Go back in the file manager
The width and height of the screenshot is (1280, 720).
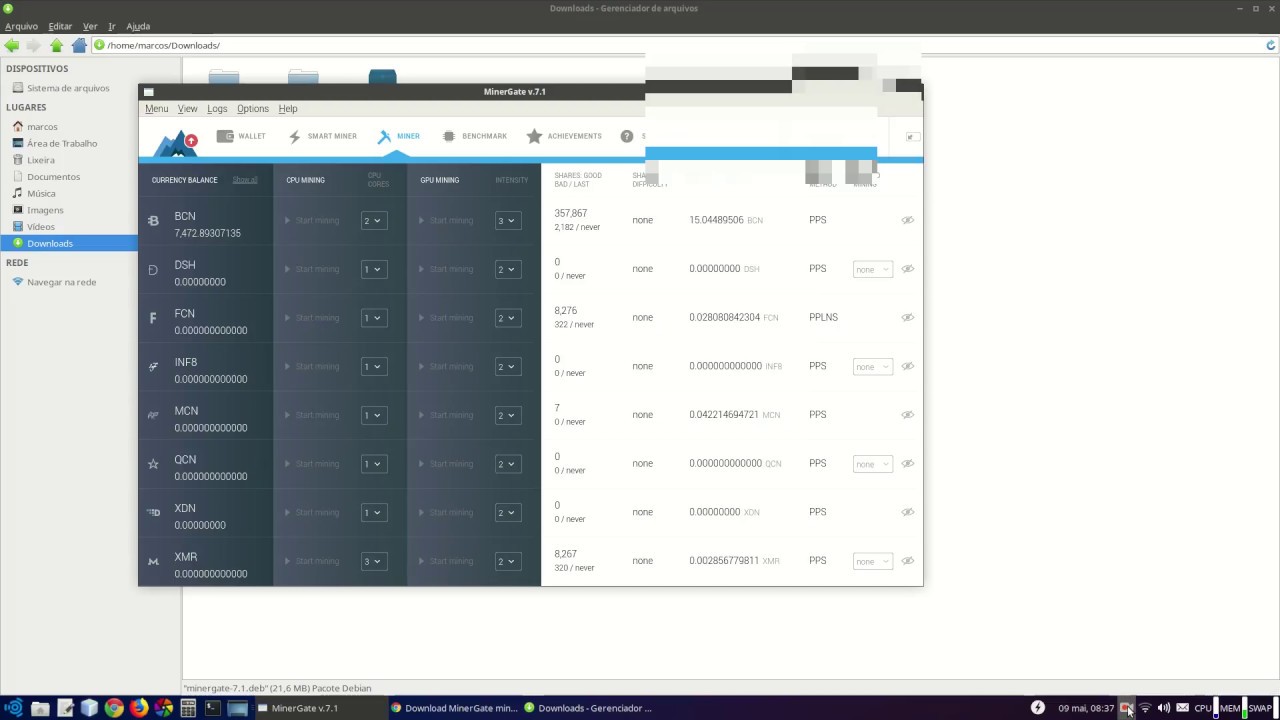click(x=11, y=45)
